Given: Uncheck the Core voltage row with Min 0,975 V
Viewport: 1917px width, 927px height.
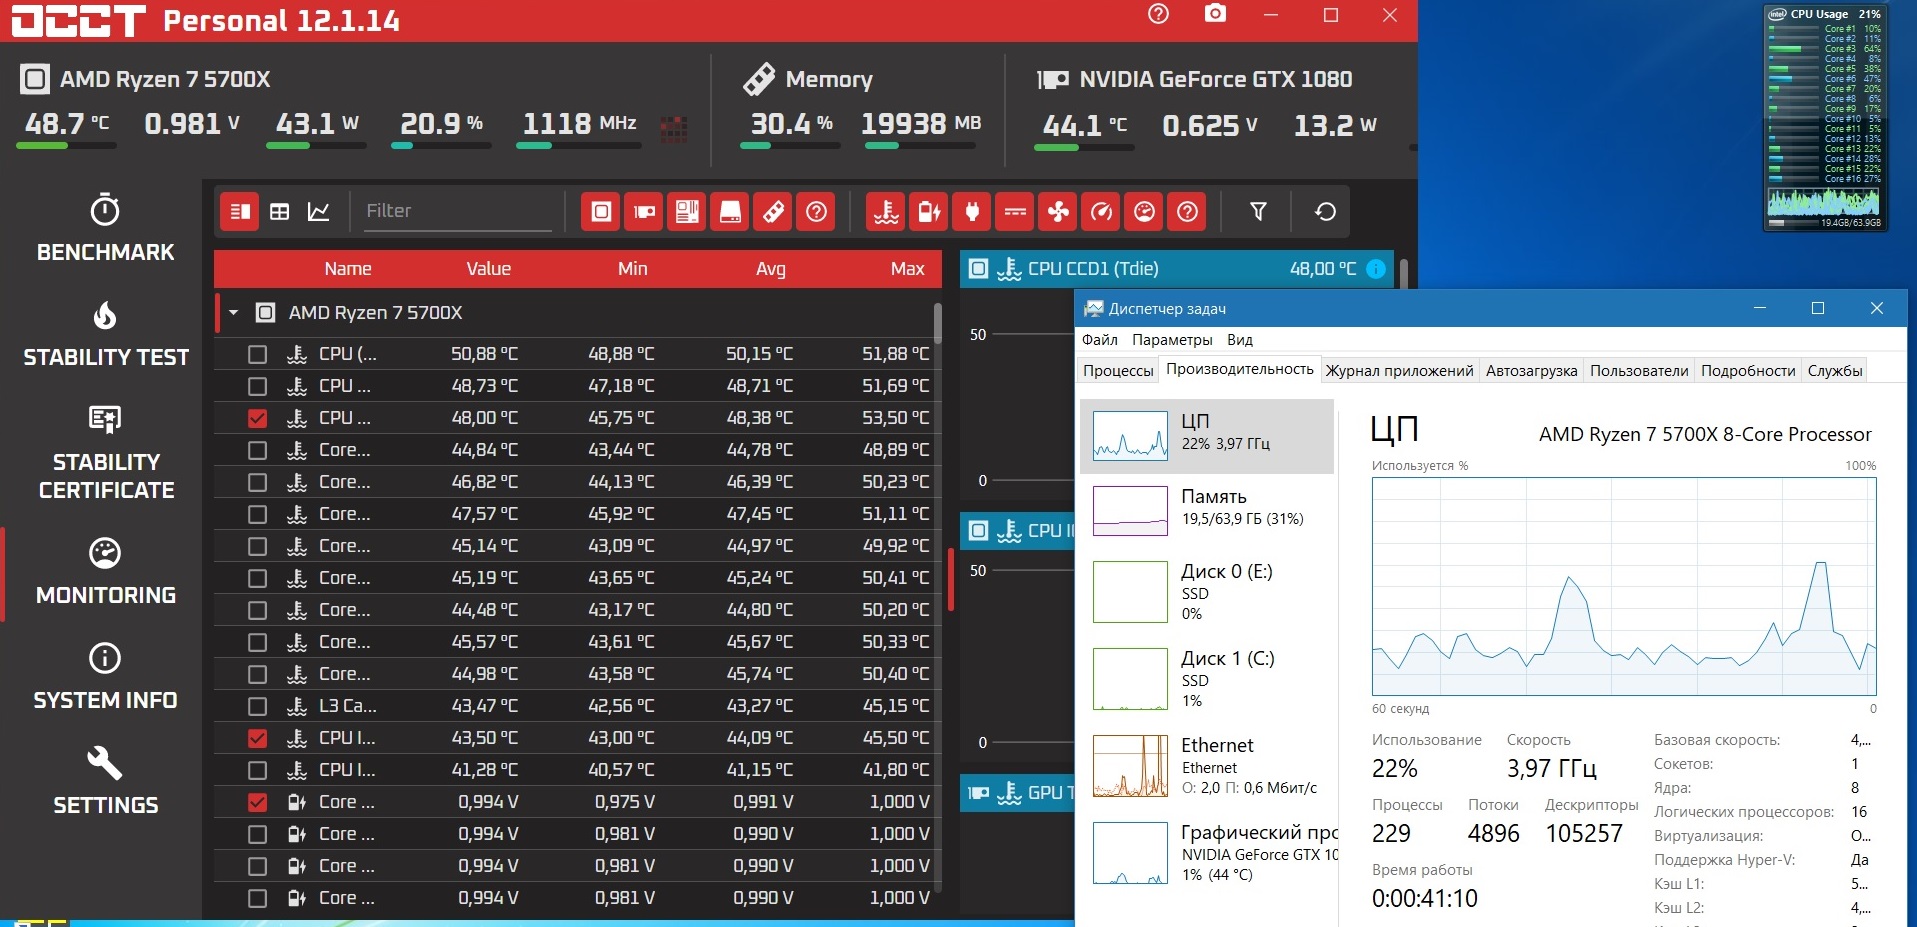Looking at the screenshot, I should [257, 802].
